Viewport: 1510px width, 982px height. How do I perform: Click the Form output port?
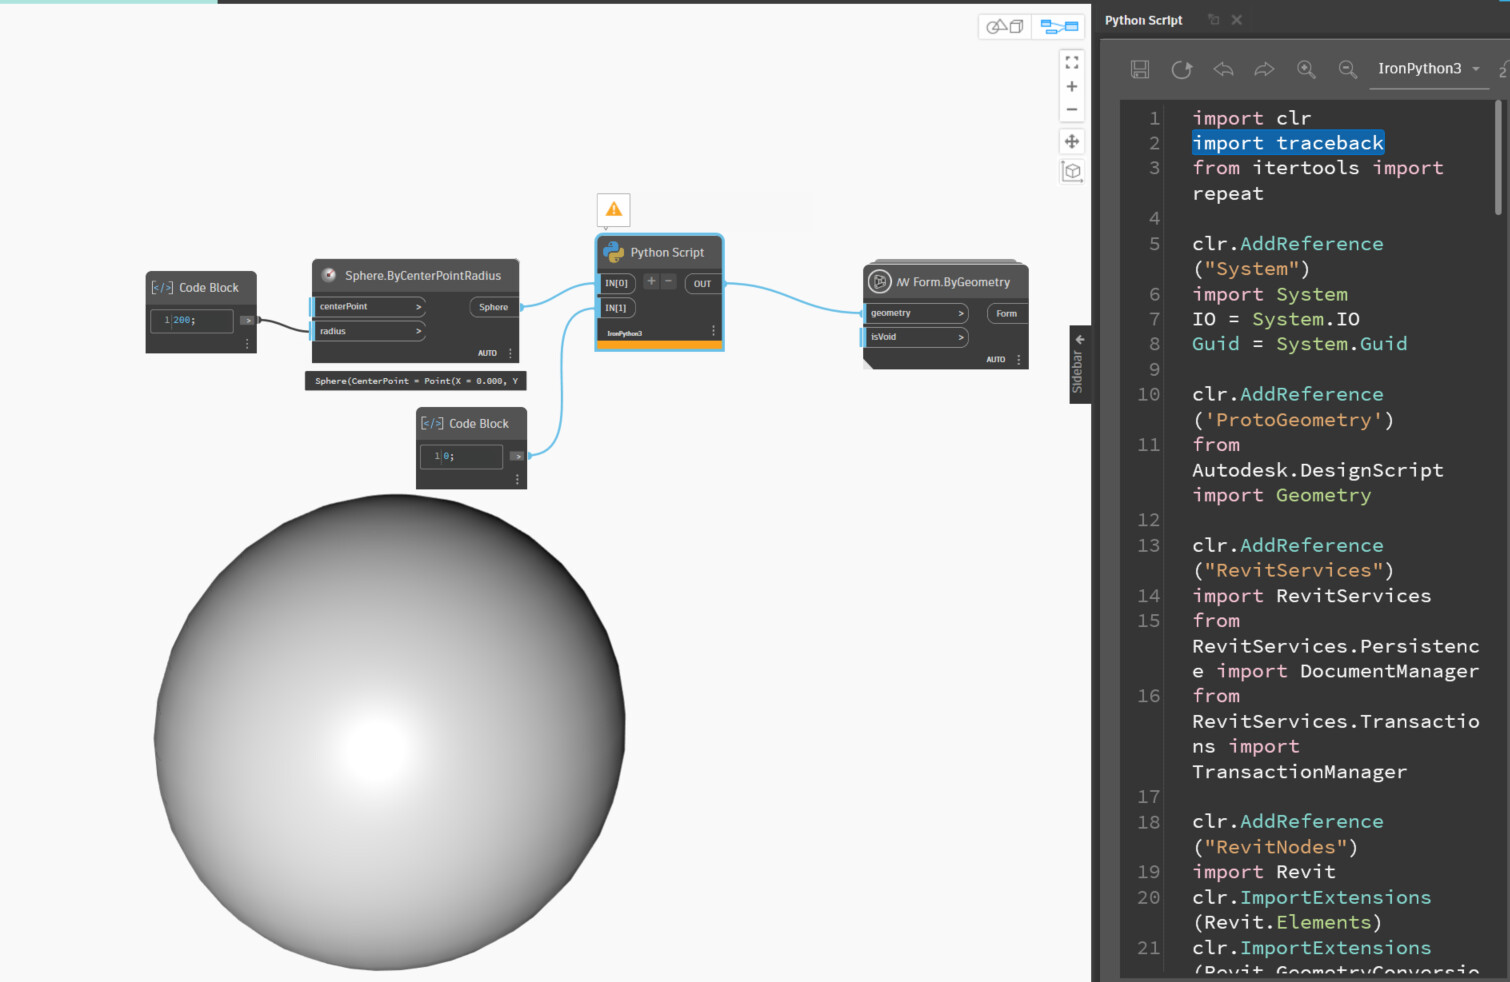click(x=1007, y=313)
